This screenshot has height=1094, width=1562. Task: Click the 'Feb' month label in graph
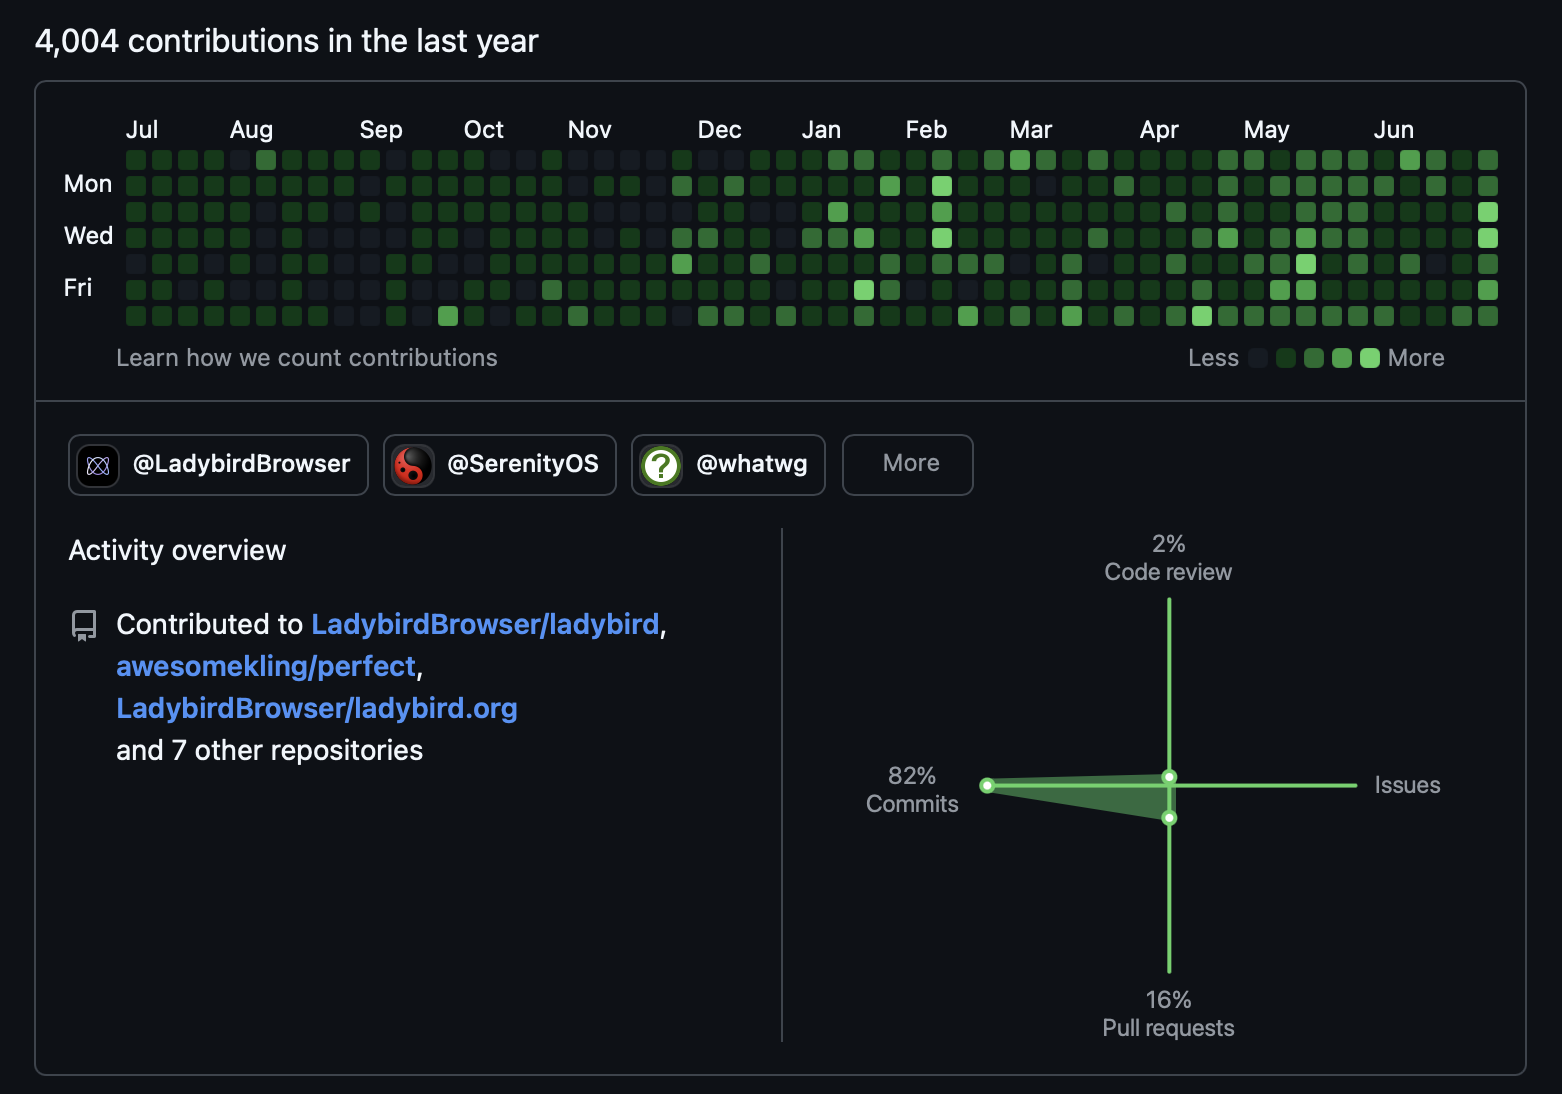click(x=926, y=130)
